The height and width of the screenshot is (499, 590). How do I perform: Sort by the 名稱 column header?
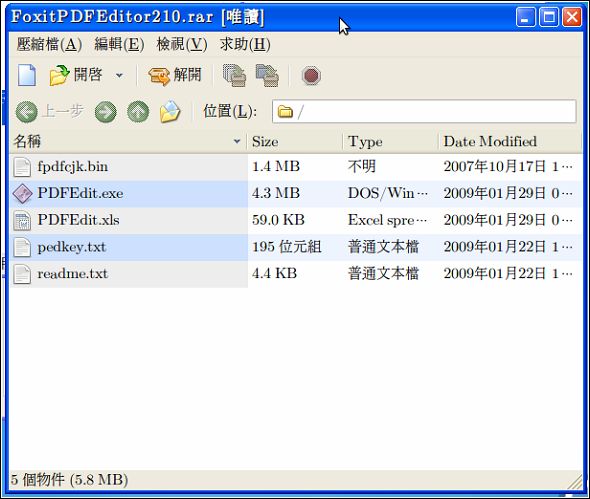[x=128, y=141]
